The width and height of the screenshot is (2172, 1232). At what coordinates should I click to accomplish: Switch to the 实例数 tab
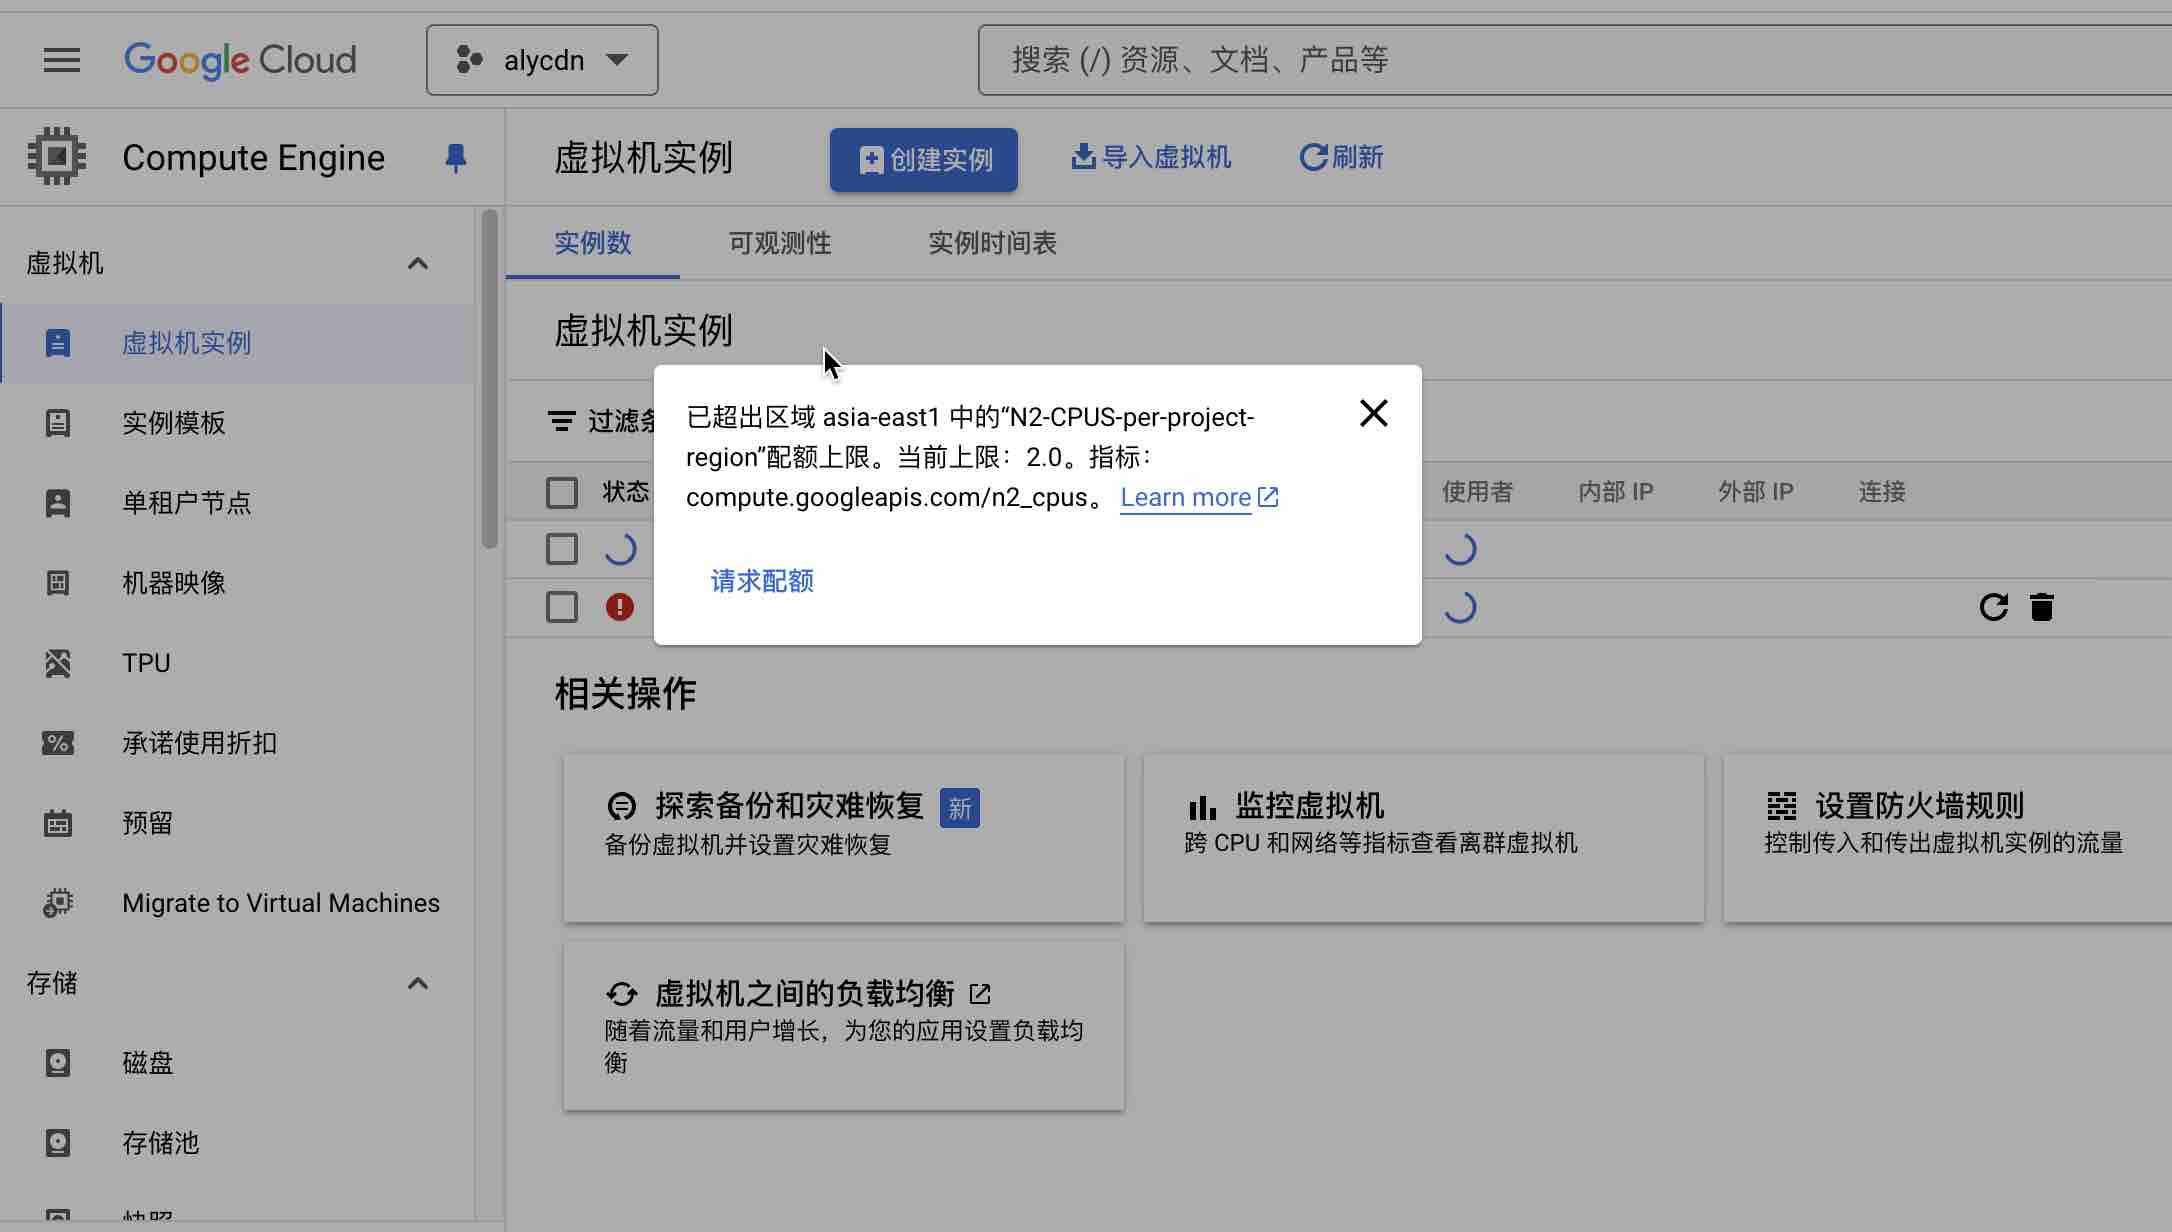[x=593, y=243]
